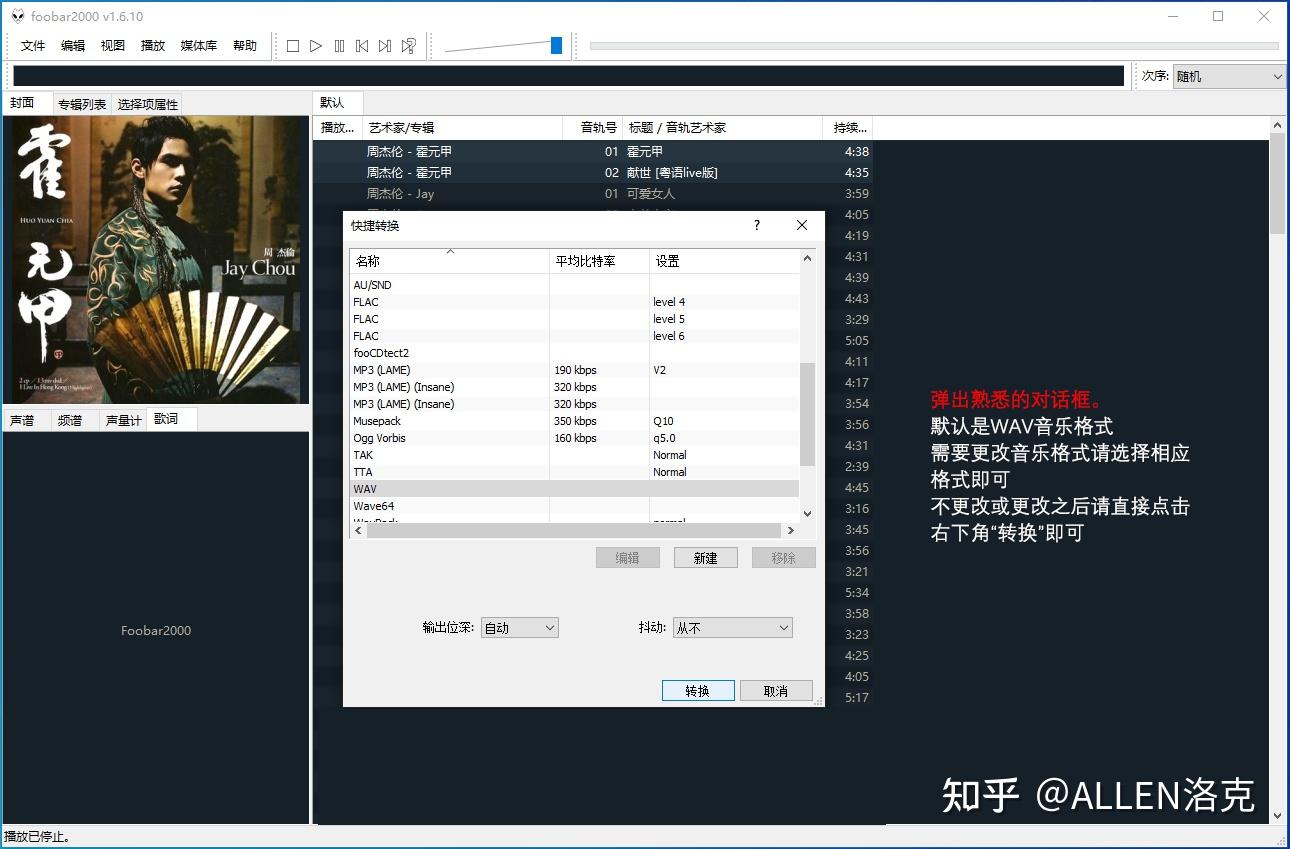The height and width of the screenshot is (849, 1290).
Task: Open the 抖动 dropdown
Action: click(x=732, y=628)
